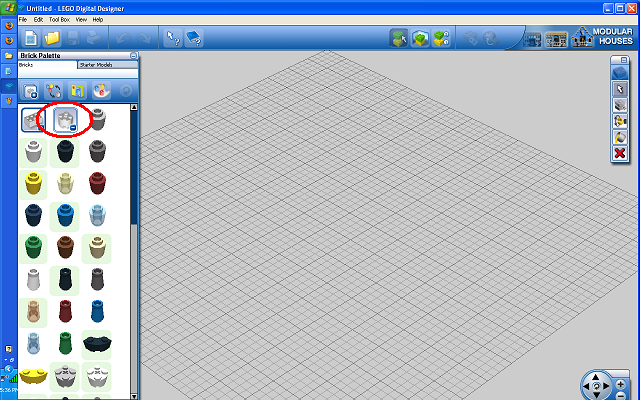This screenshot has width=640, height=400.
Task: Pick the yellow round brick
Action: tap(33, 183)
